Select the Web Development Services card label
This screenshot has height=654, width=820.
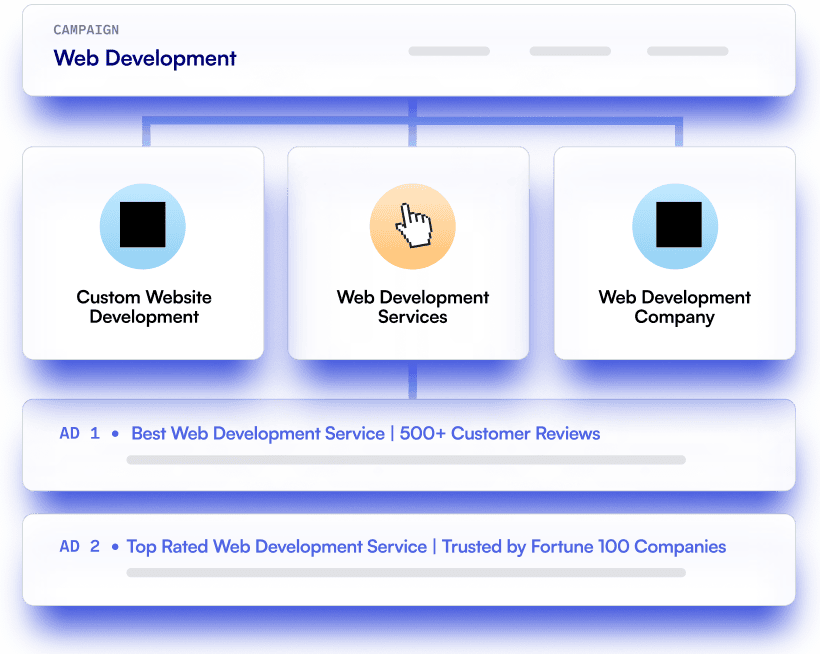[x=413, y=307]
